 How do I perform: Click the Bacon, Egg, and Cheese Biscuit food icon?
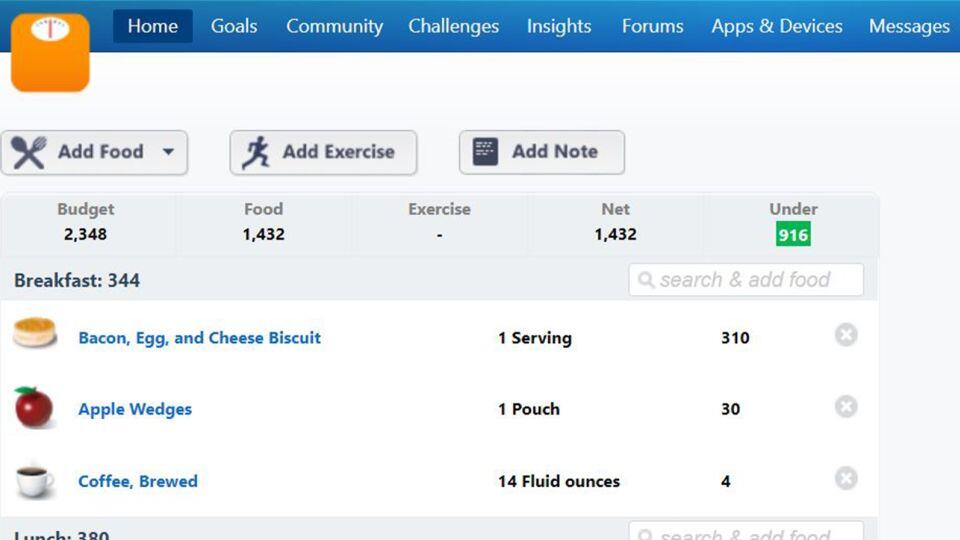coord(35,333)
